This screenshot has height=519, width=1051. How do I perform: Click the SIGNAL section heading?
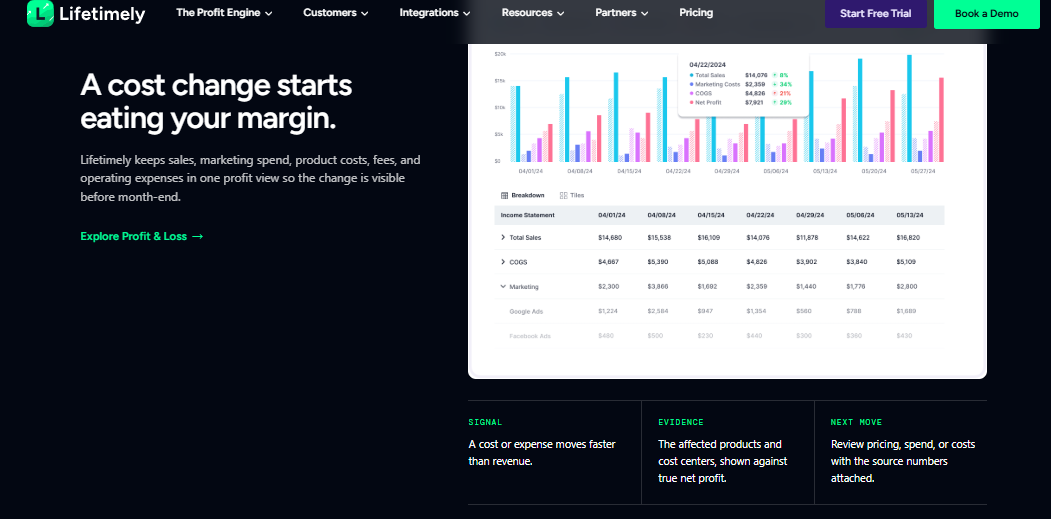click(485, 422)
